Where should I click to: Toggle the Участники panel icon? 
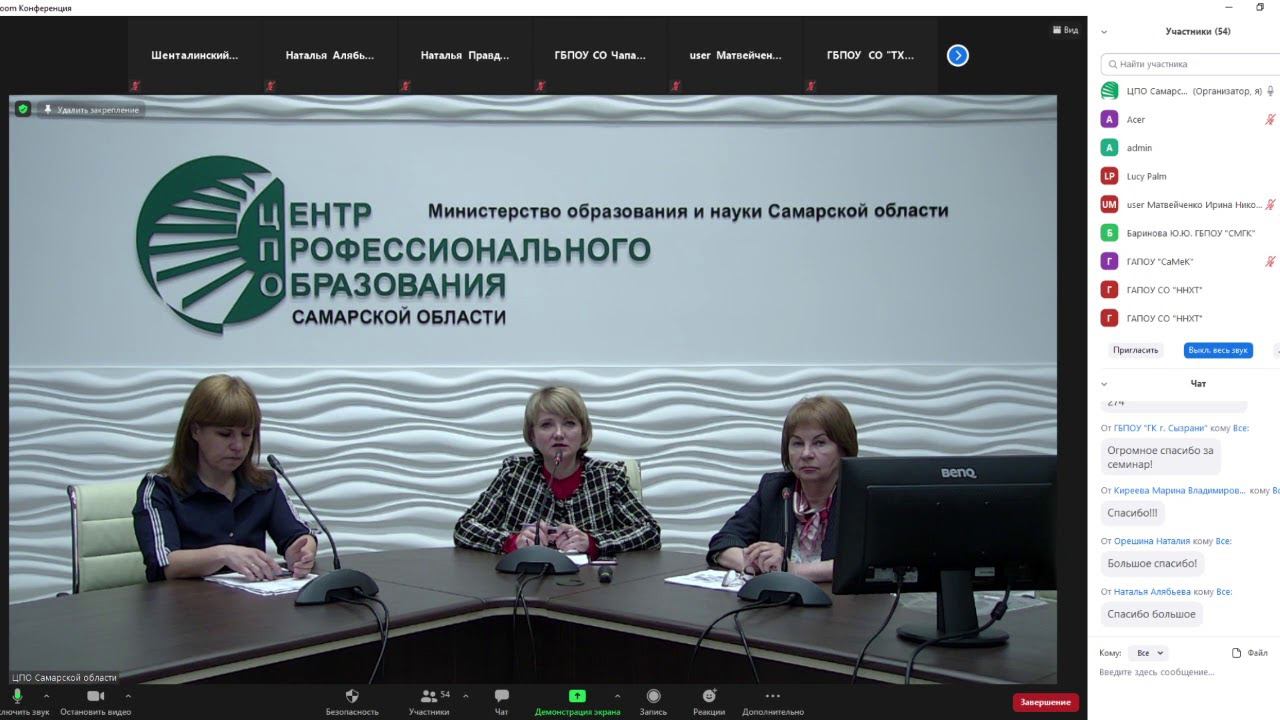429,696
